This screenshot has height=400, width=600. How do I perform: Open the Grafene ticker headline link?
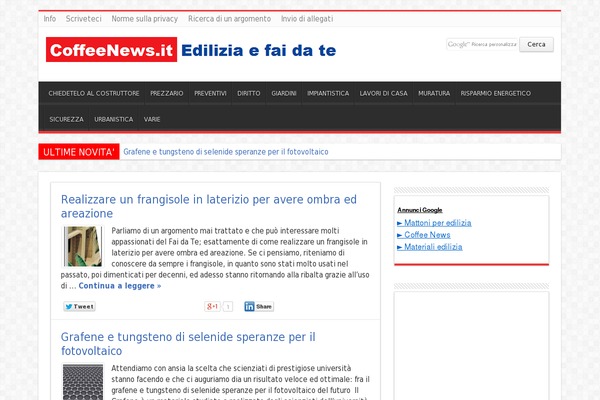(x=226, y=152)
